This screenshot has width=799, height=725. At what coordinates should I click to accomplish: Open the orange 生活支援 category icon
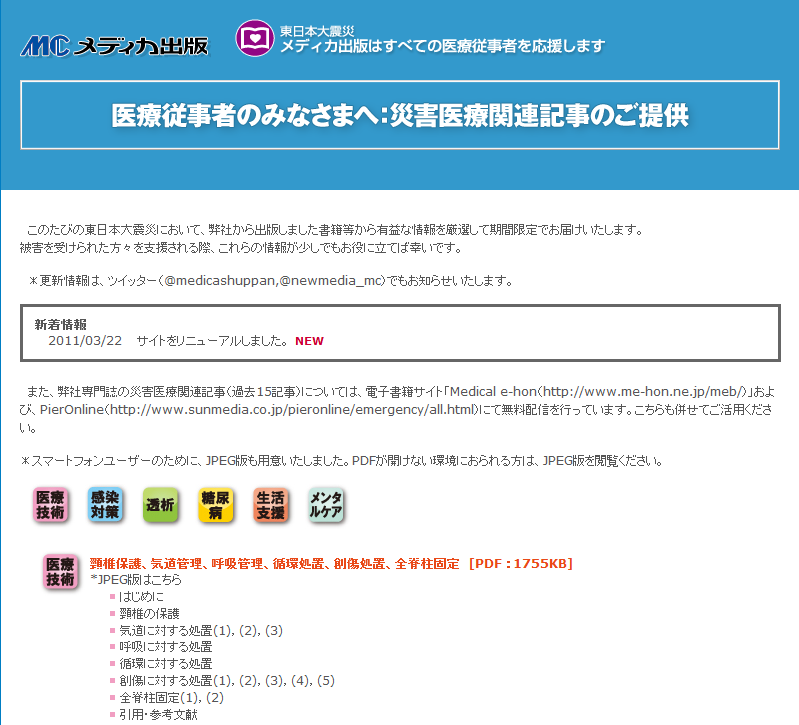pos(270,505)
